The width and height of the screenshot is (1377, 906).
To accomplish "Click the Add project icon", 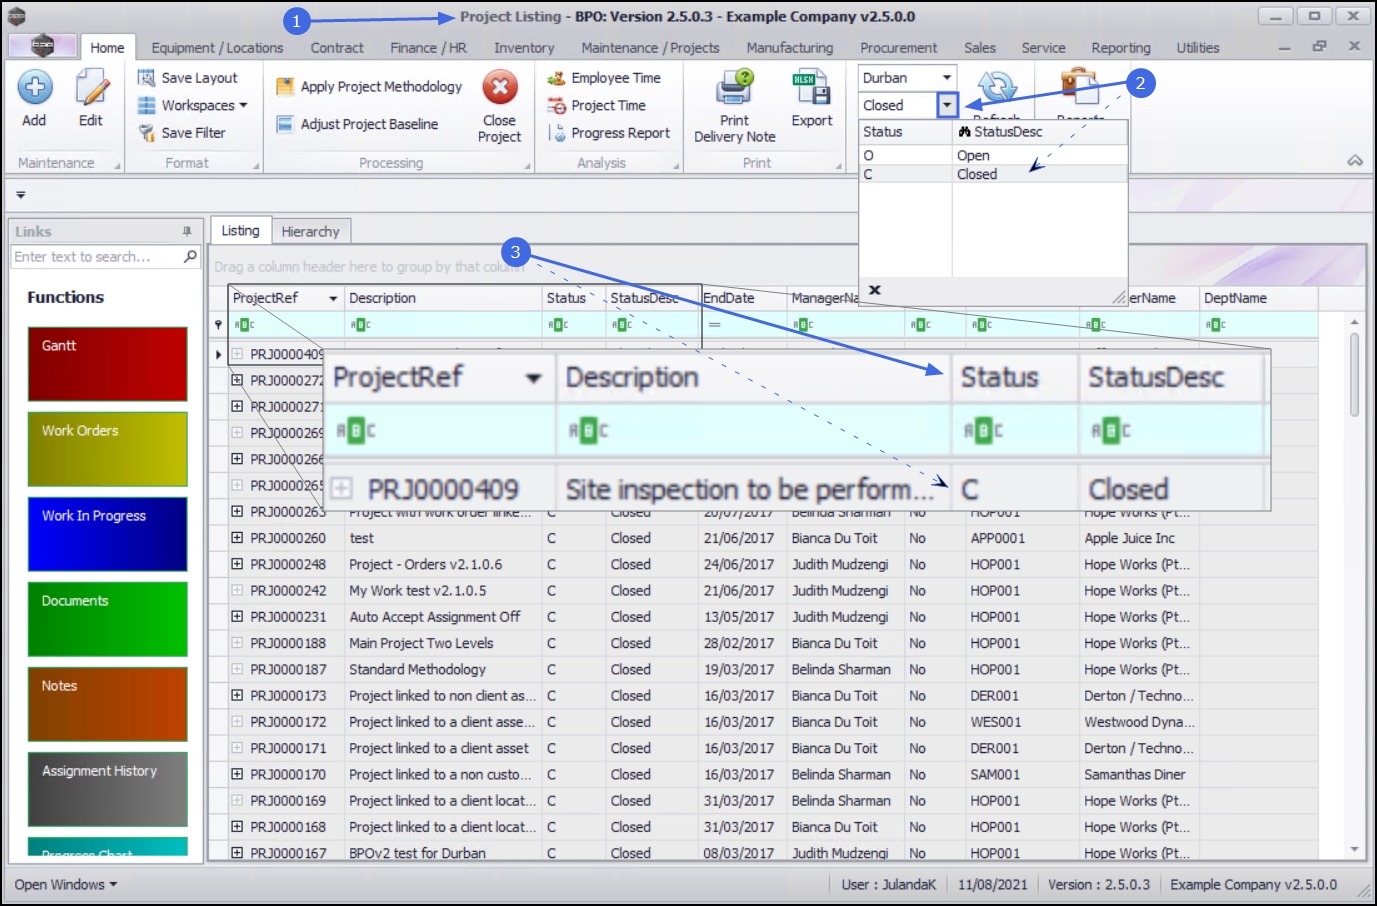I will pos(35,88).
